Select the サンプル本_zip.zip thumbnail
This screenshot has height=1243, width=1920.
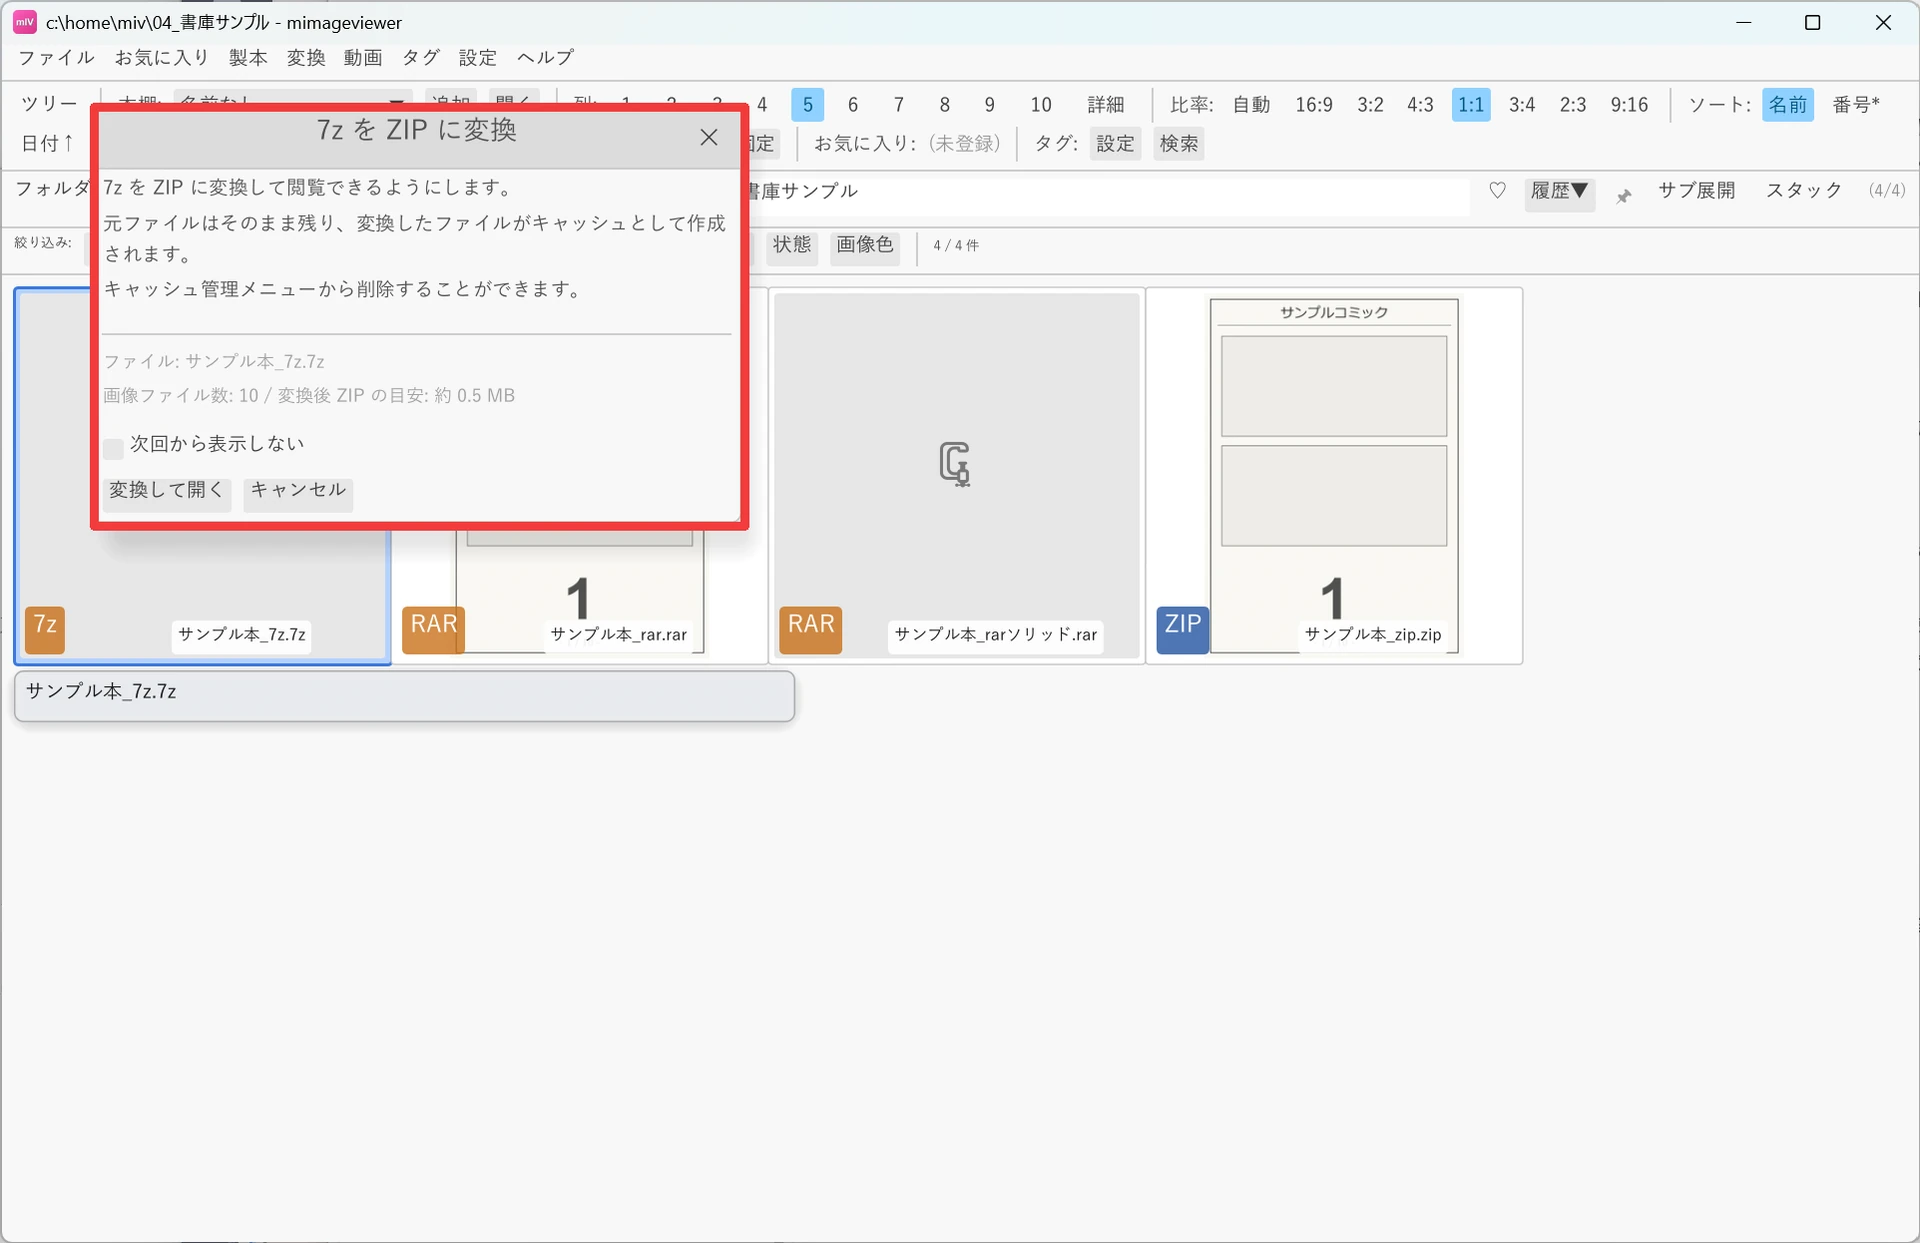(x=1334, y=476)
